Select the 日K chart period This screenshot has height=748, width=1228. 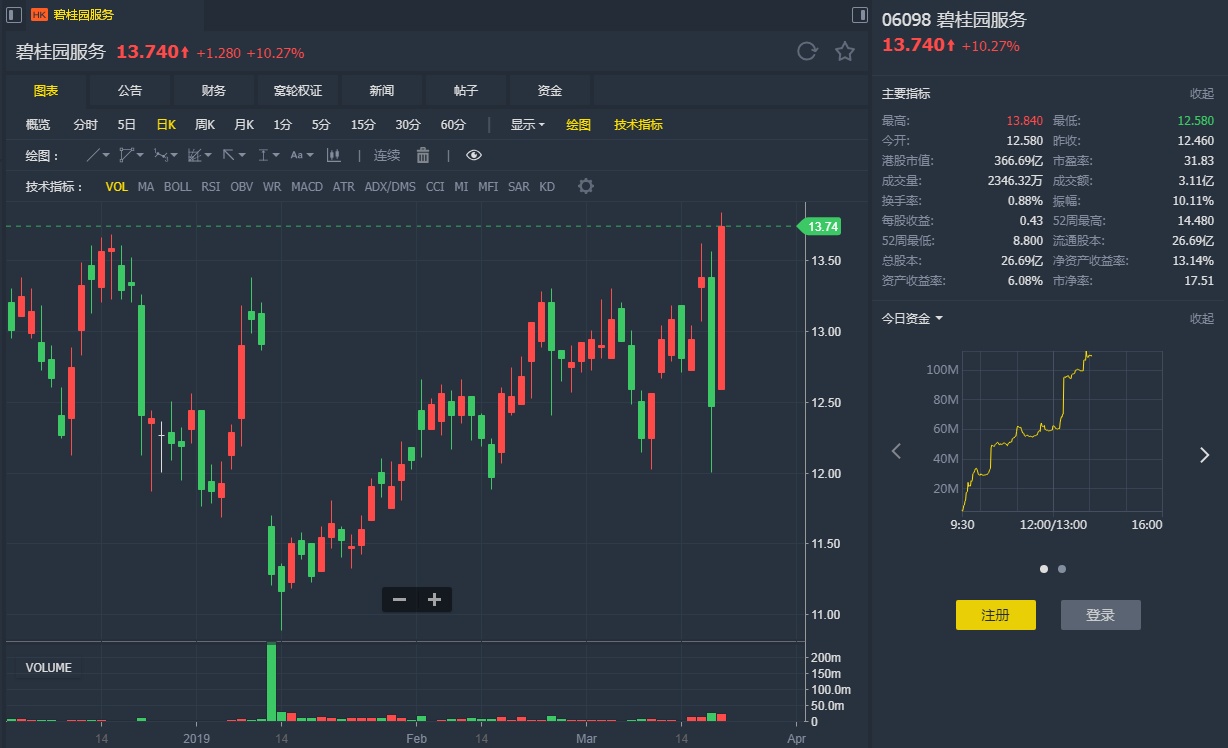point(166,125)
